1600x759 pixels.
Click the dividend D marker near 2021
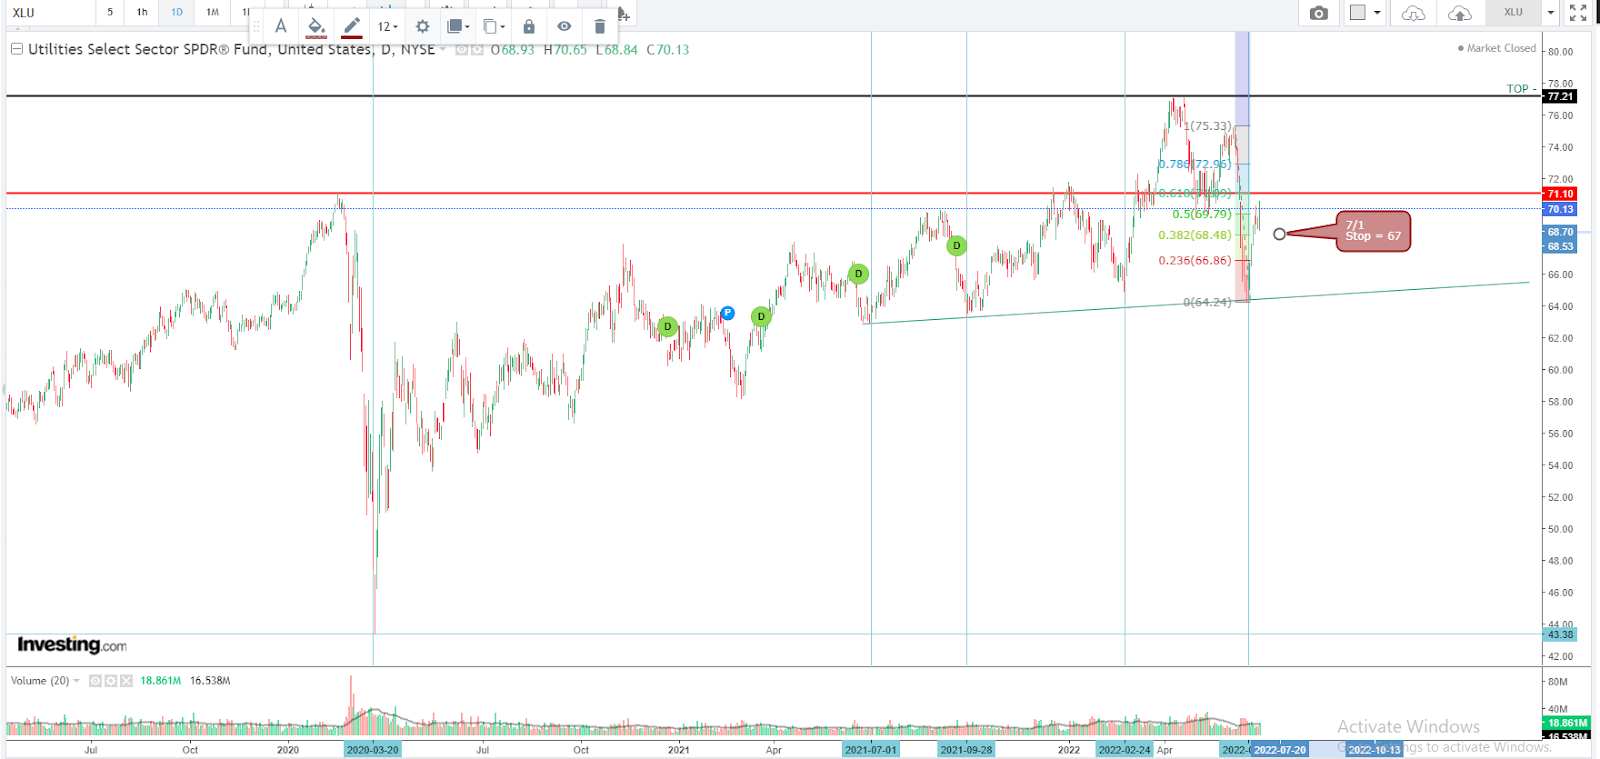668,326
